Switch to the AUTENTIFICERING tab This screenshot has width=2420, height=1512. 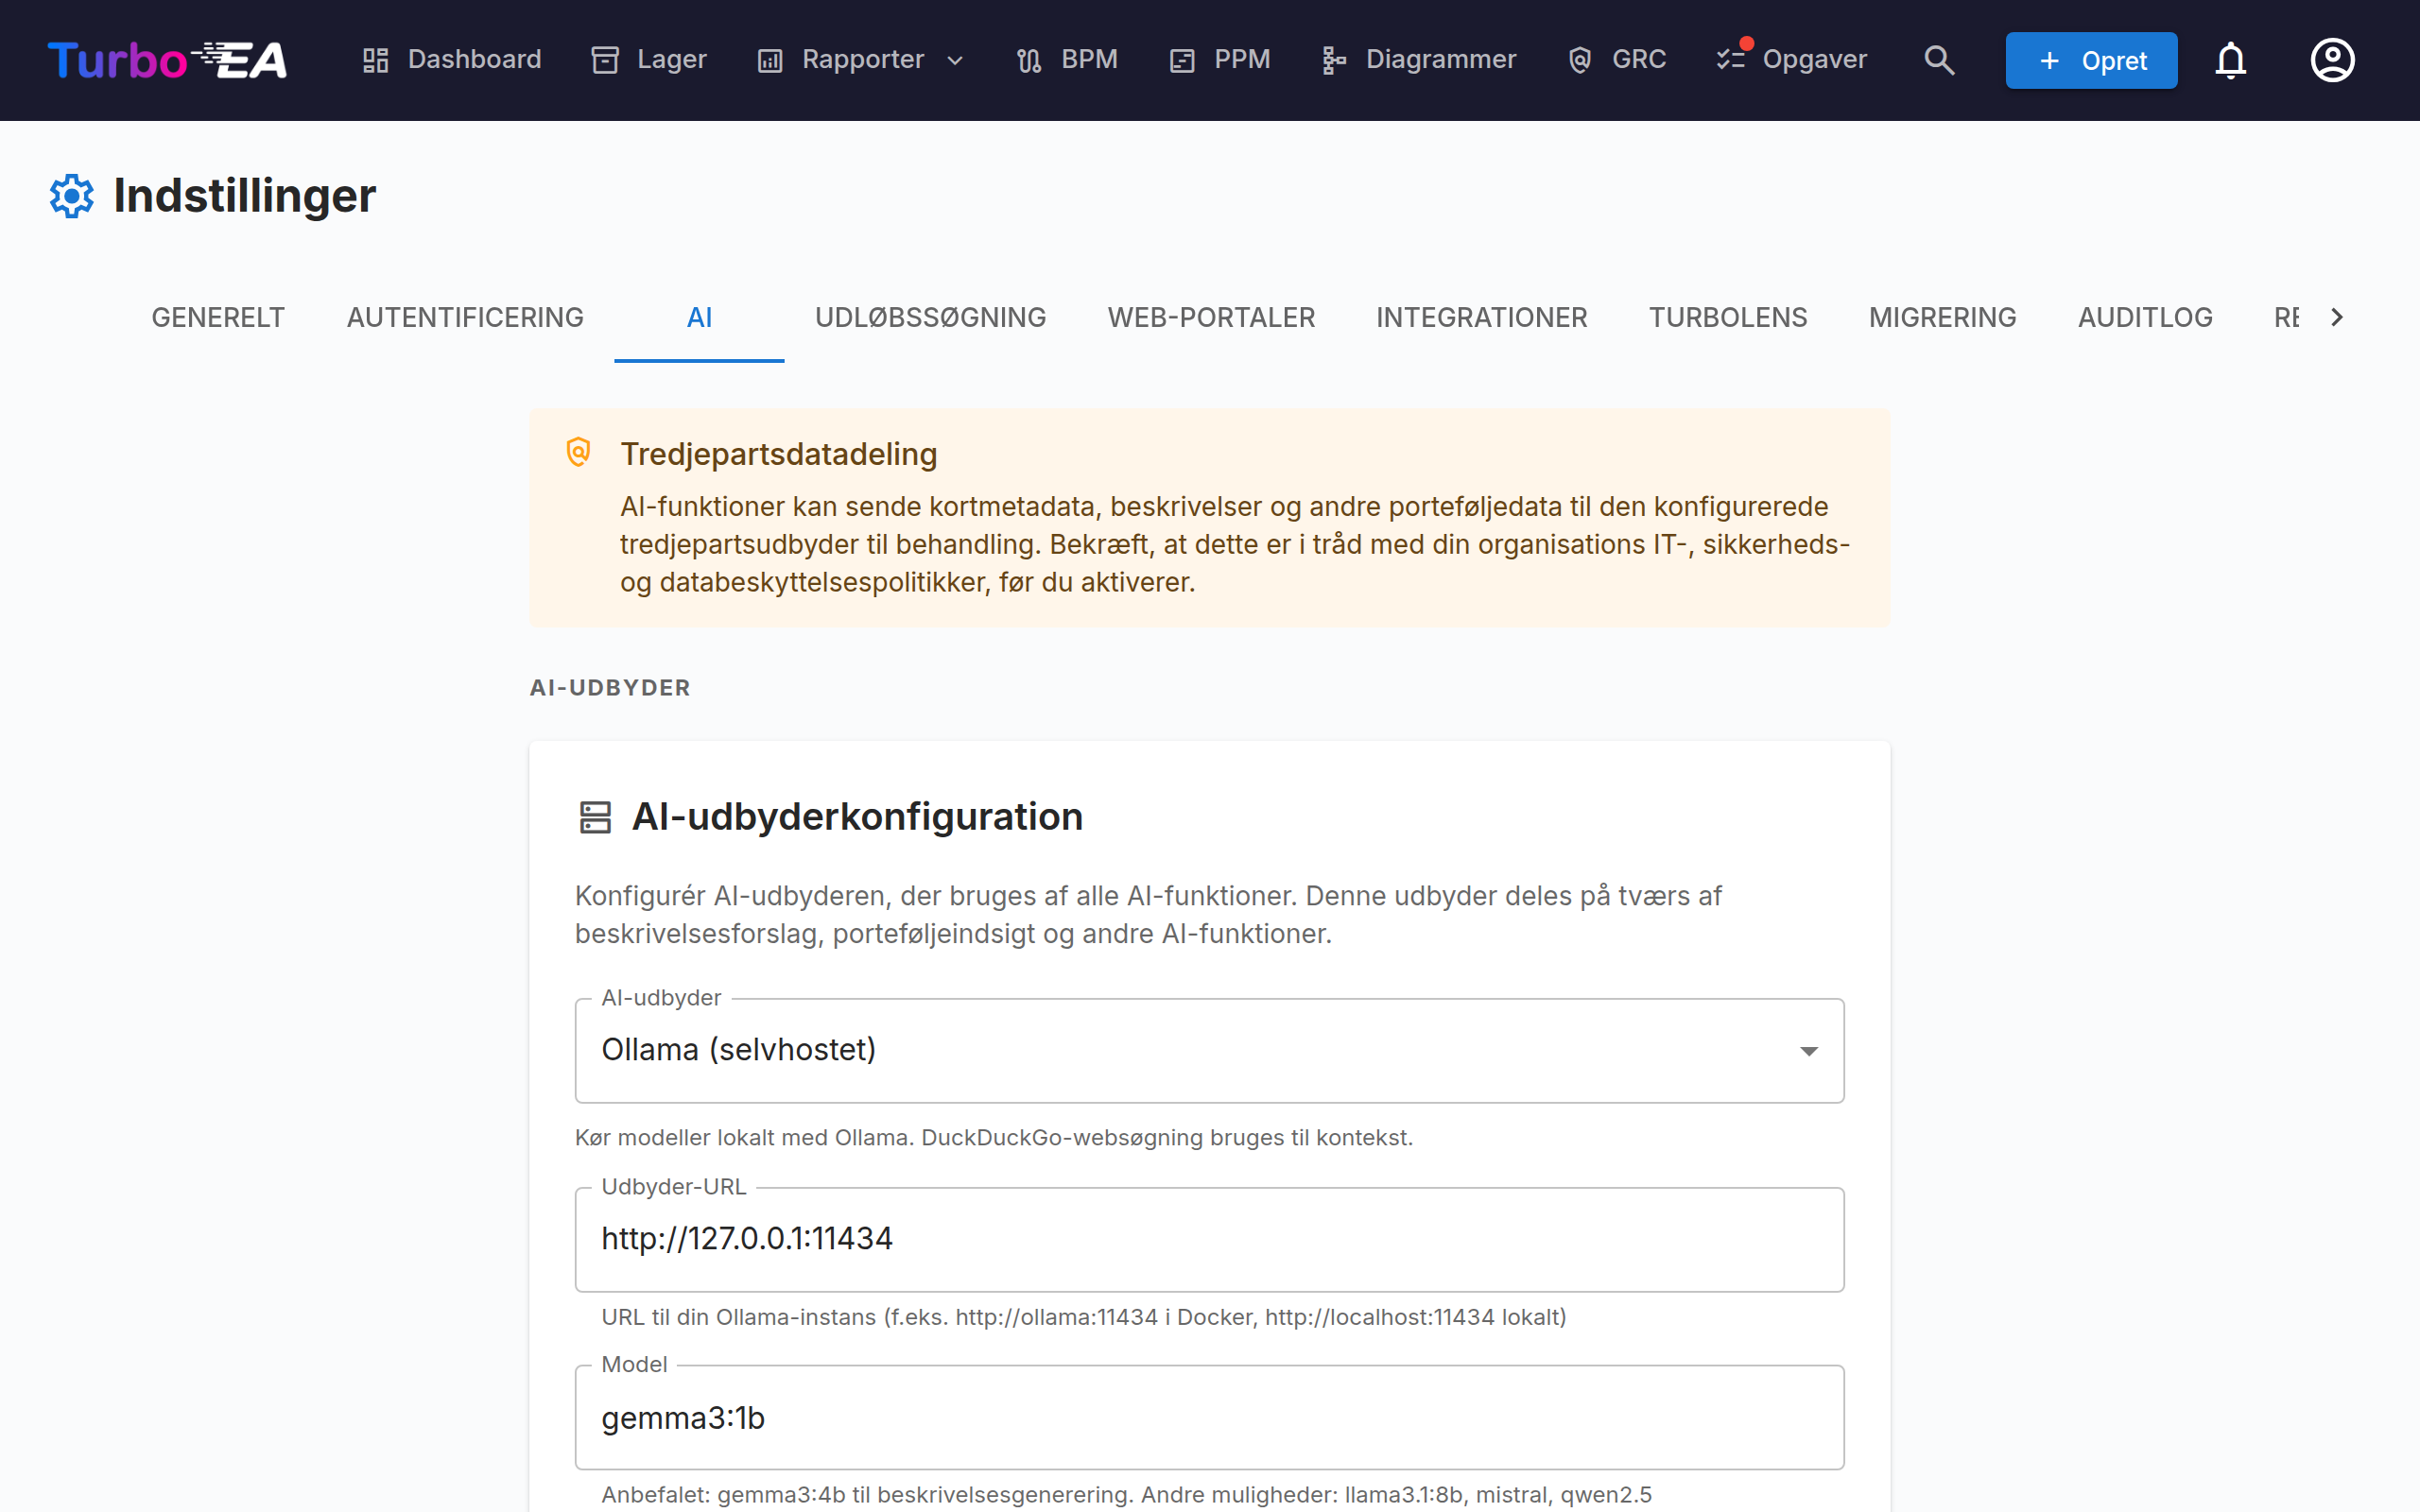[465, 317]
